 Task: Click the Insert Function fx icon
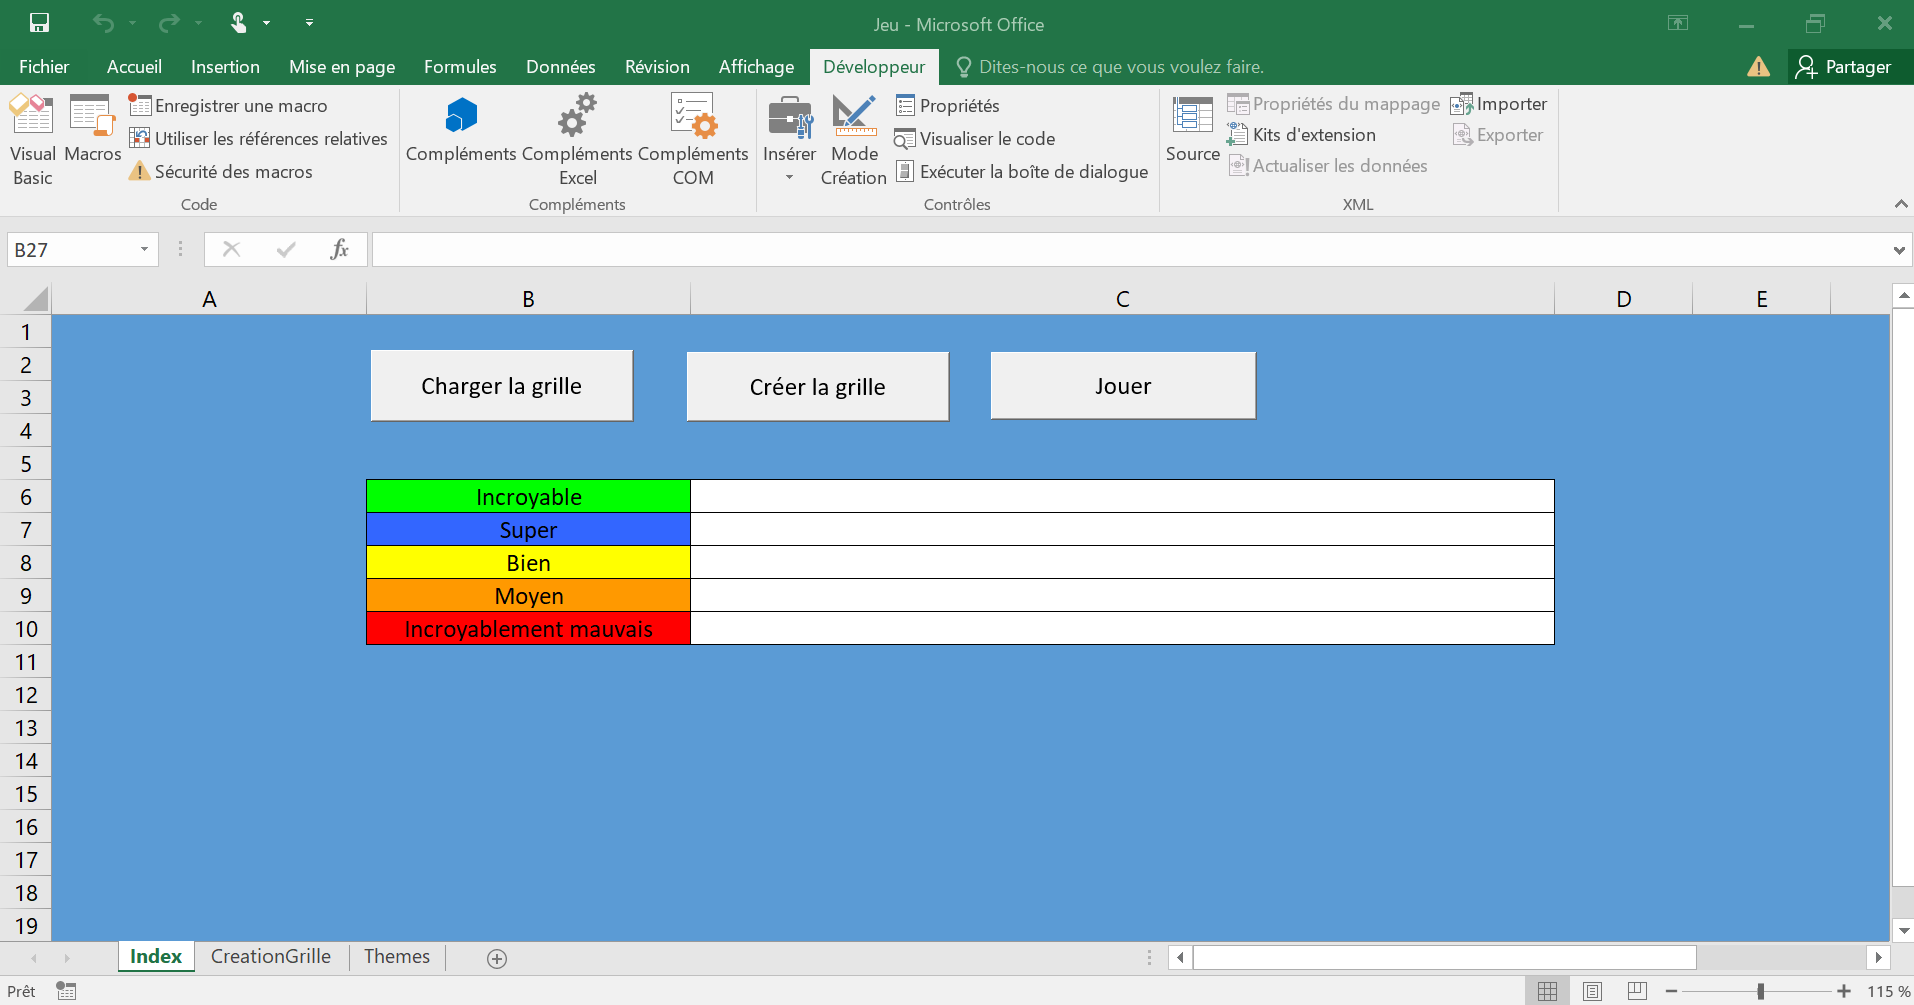tap(339, 250)
